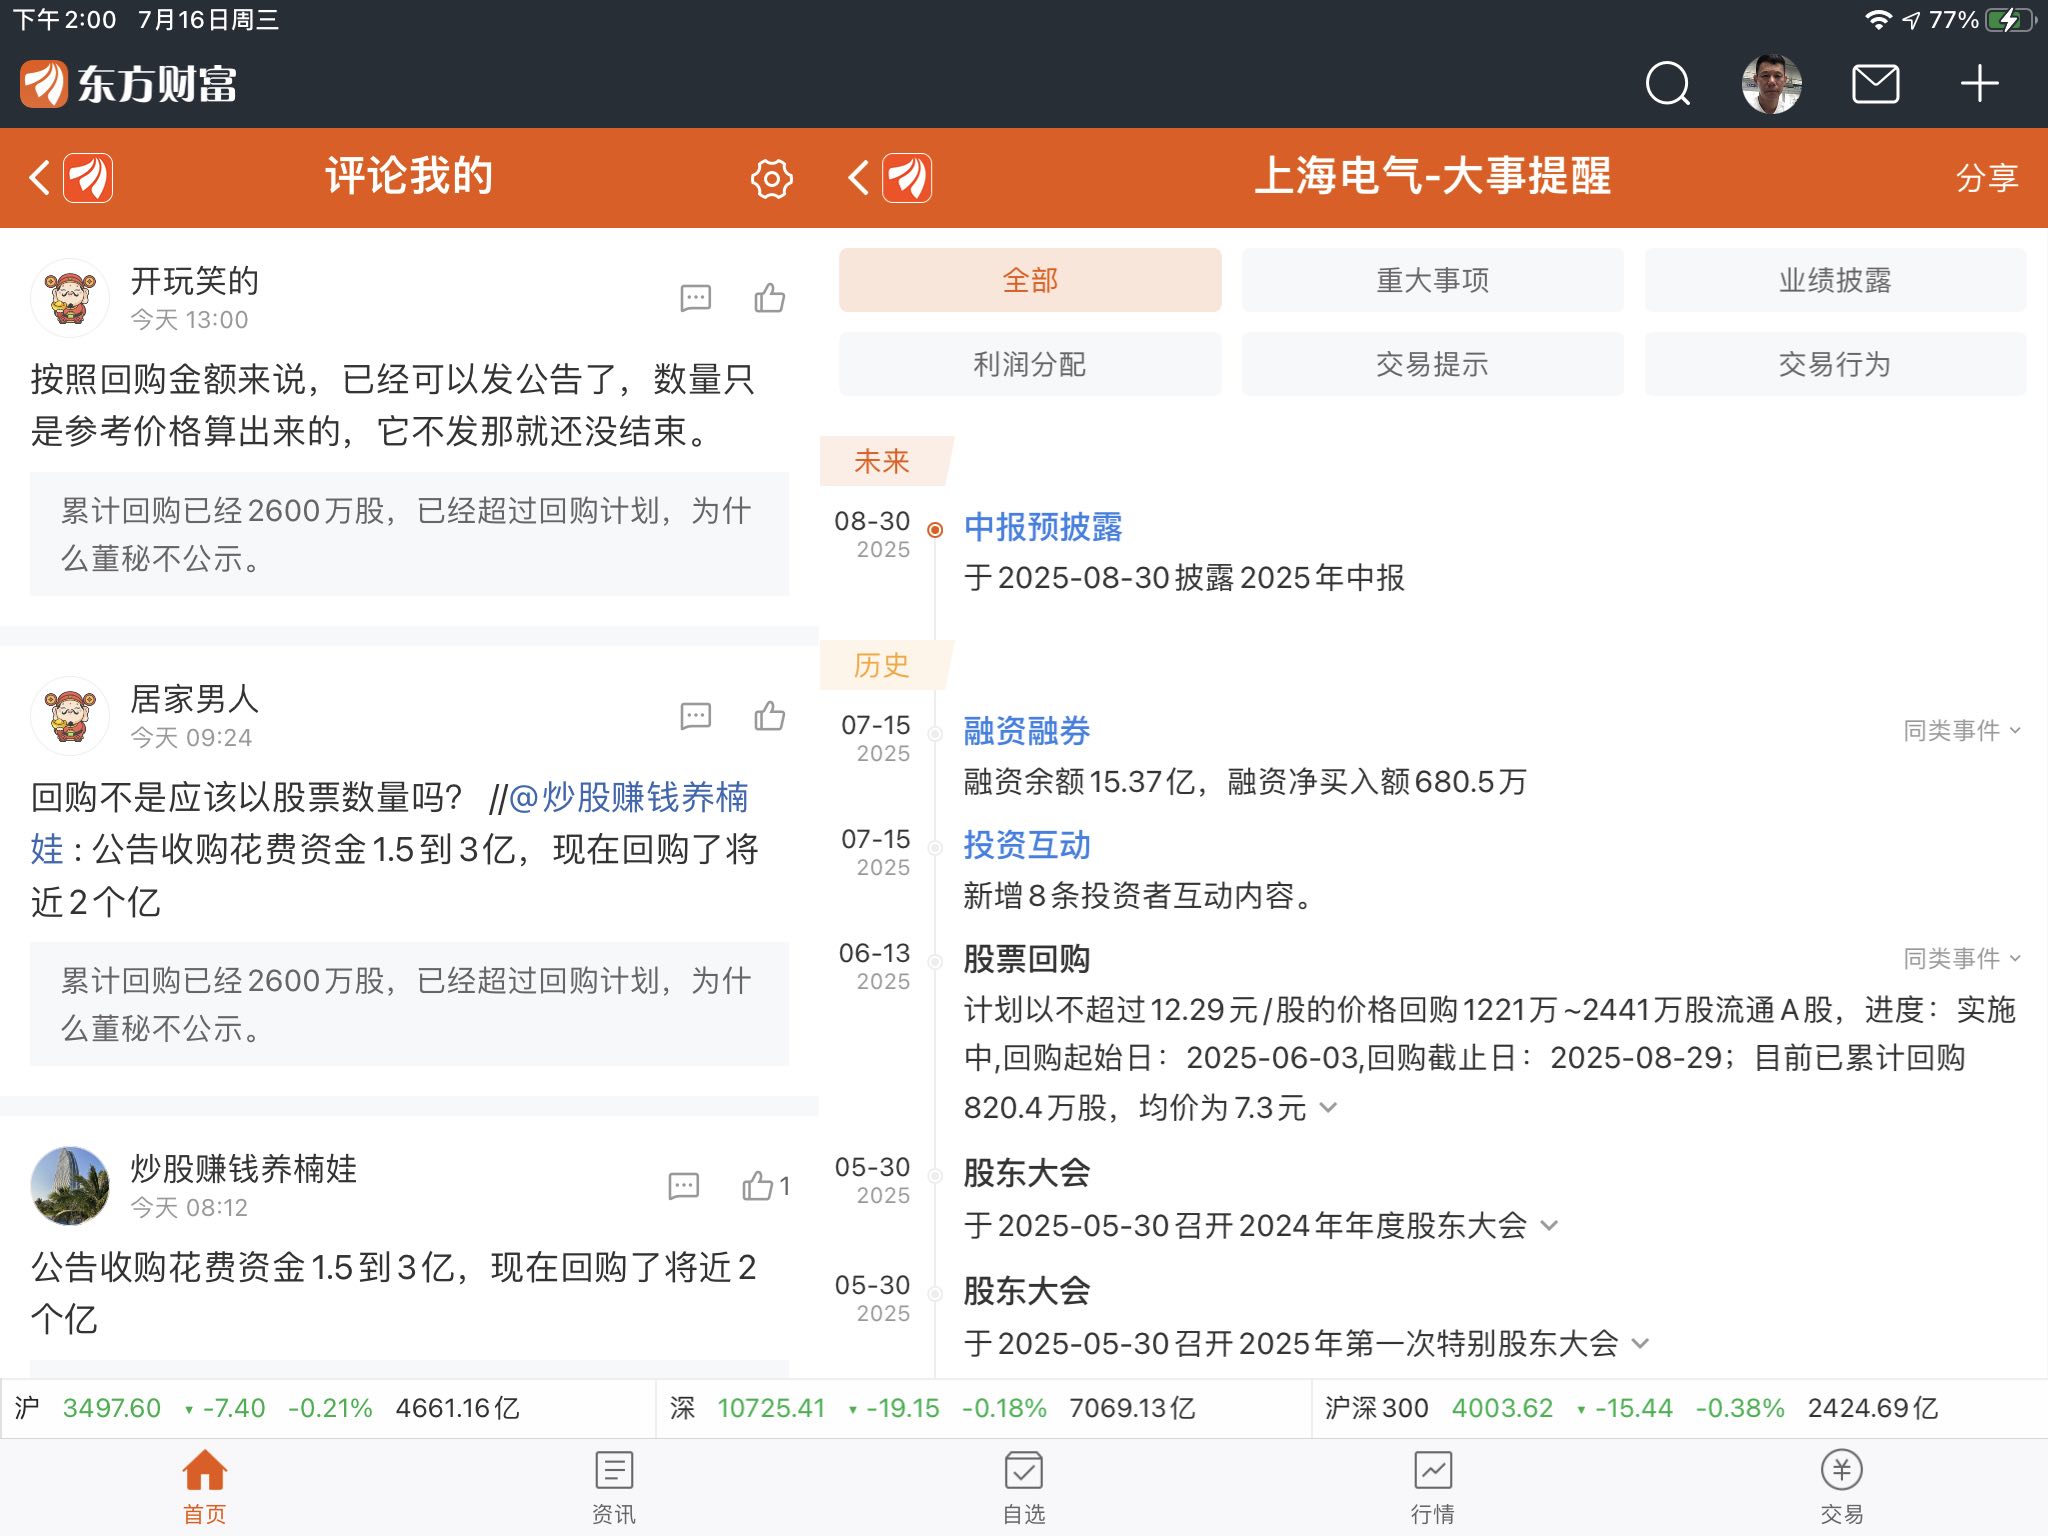The image size is (2048, 1536).
Task: Select the 交易行为 filter
Action: 1835,364
